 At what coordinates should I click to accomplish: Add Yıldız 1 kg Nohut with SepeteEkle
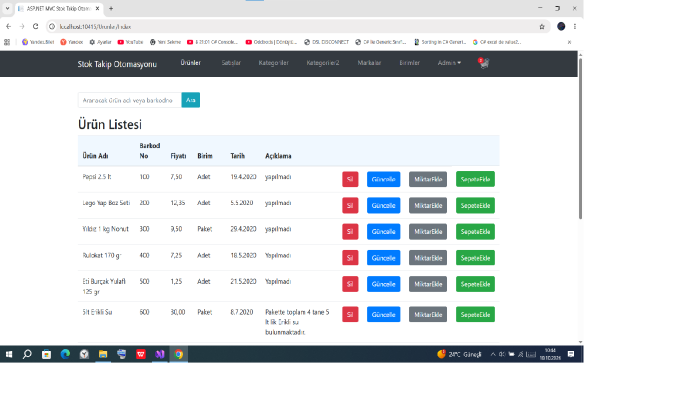pyautogui.click(x=475, y=232)
